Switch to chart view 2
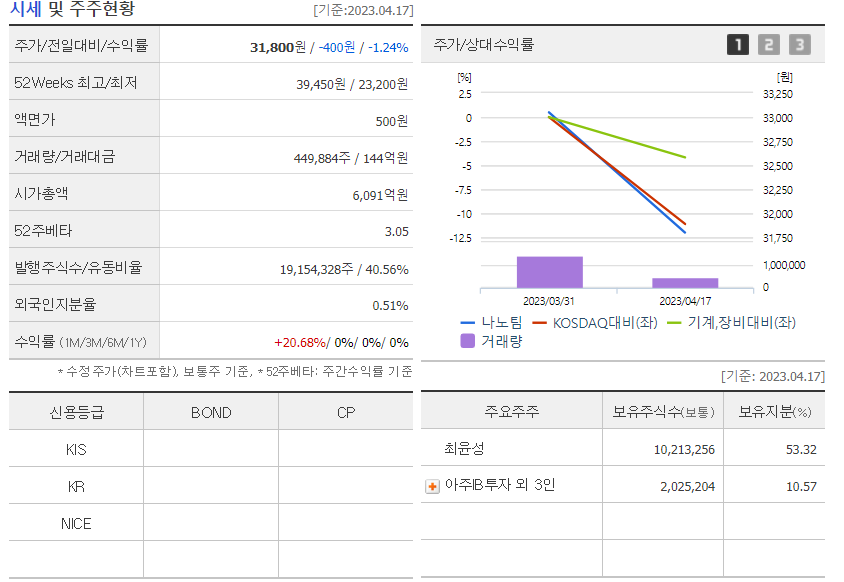 (x=769, y=45)
